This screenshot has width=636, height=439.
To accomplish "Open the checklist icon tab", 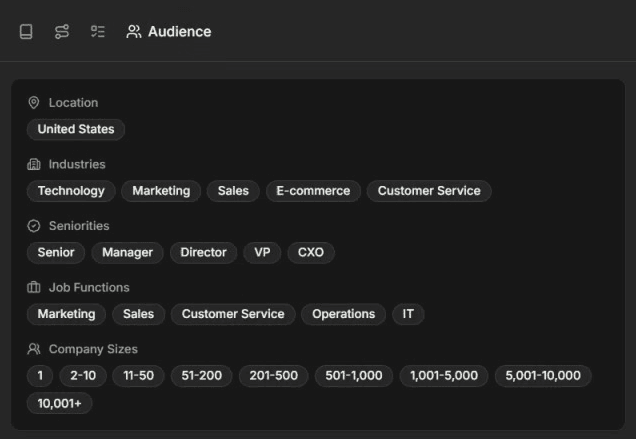I will pos(98,32).
